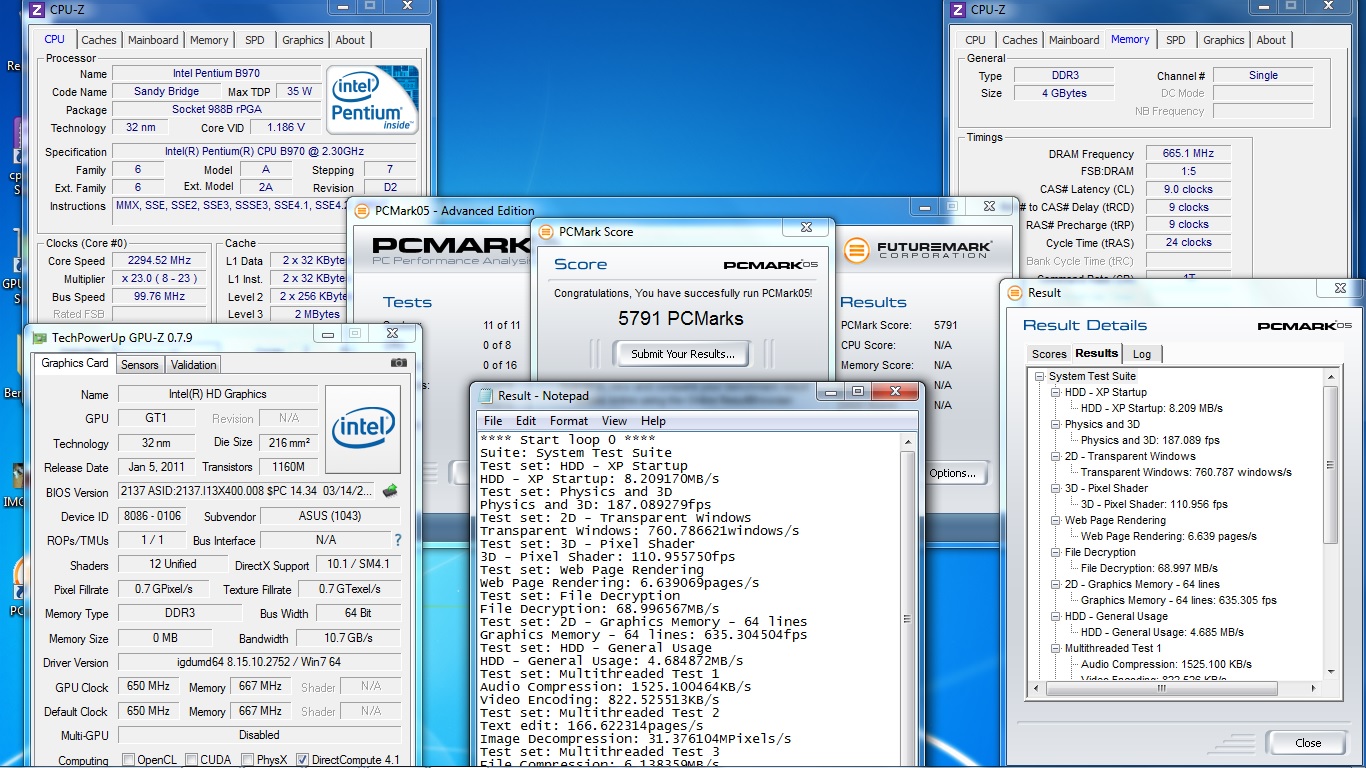Collapse the System Test Suite tree node
The height and width of the screenshot is (768, 1366).
tap(1040, 376)
